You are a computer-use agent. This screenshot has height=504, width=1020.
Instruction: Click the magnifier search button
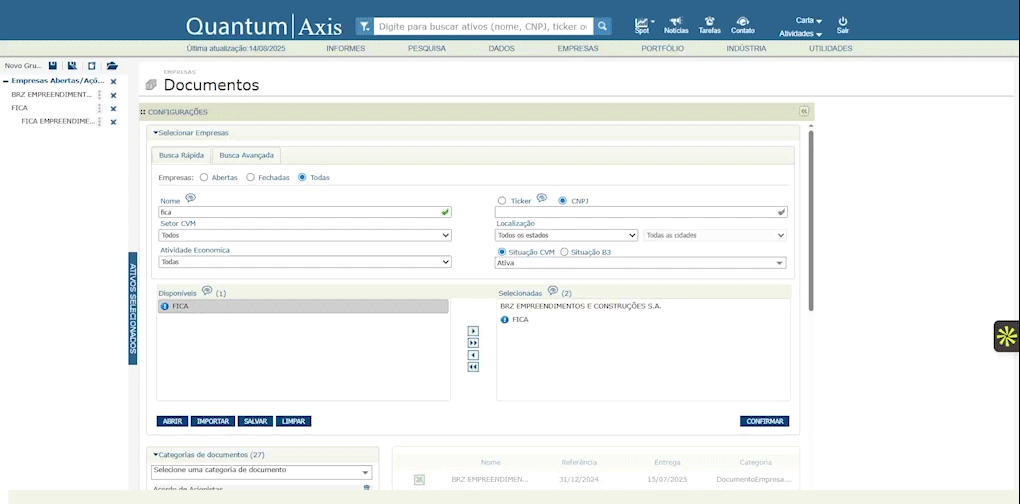click(x=602, y=27)
